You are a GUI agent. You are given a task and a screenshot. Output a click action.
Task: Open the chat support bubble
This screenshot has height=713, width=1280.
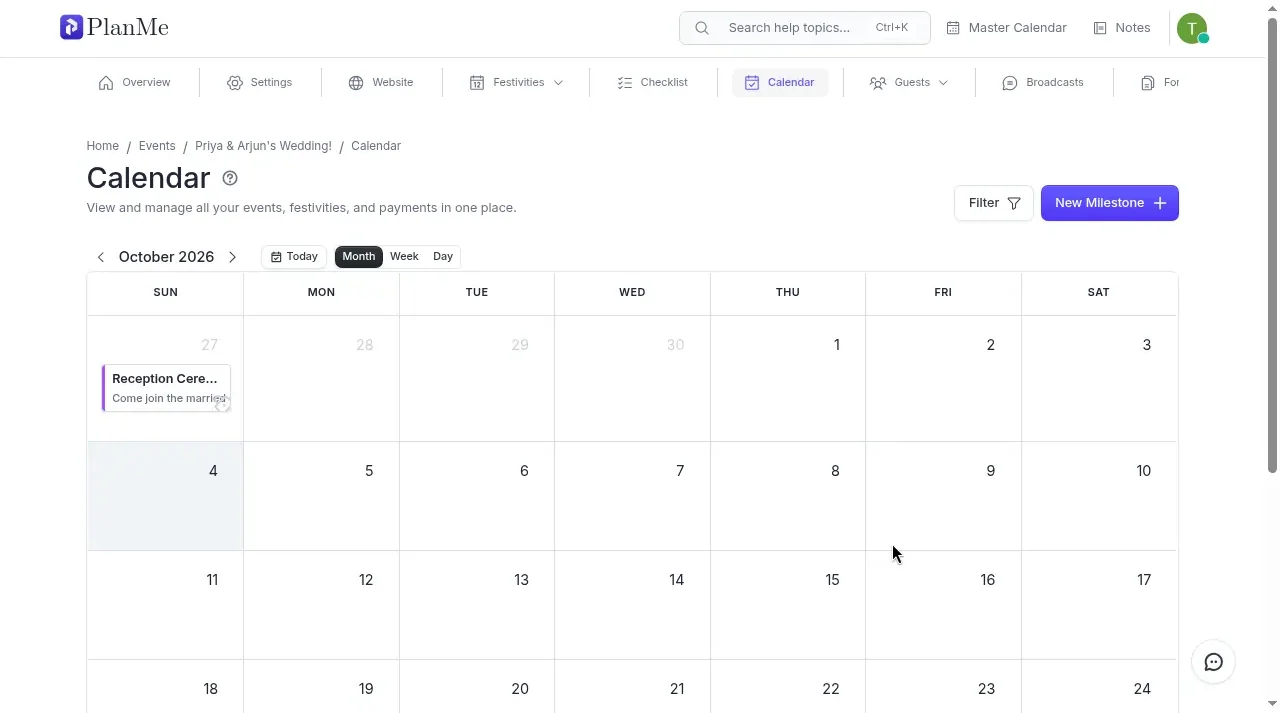tap(1214, 662)
